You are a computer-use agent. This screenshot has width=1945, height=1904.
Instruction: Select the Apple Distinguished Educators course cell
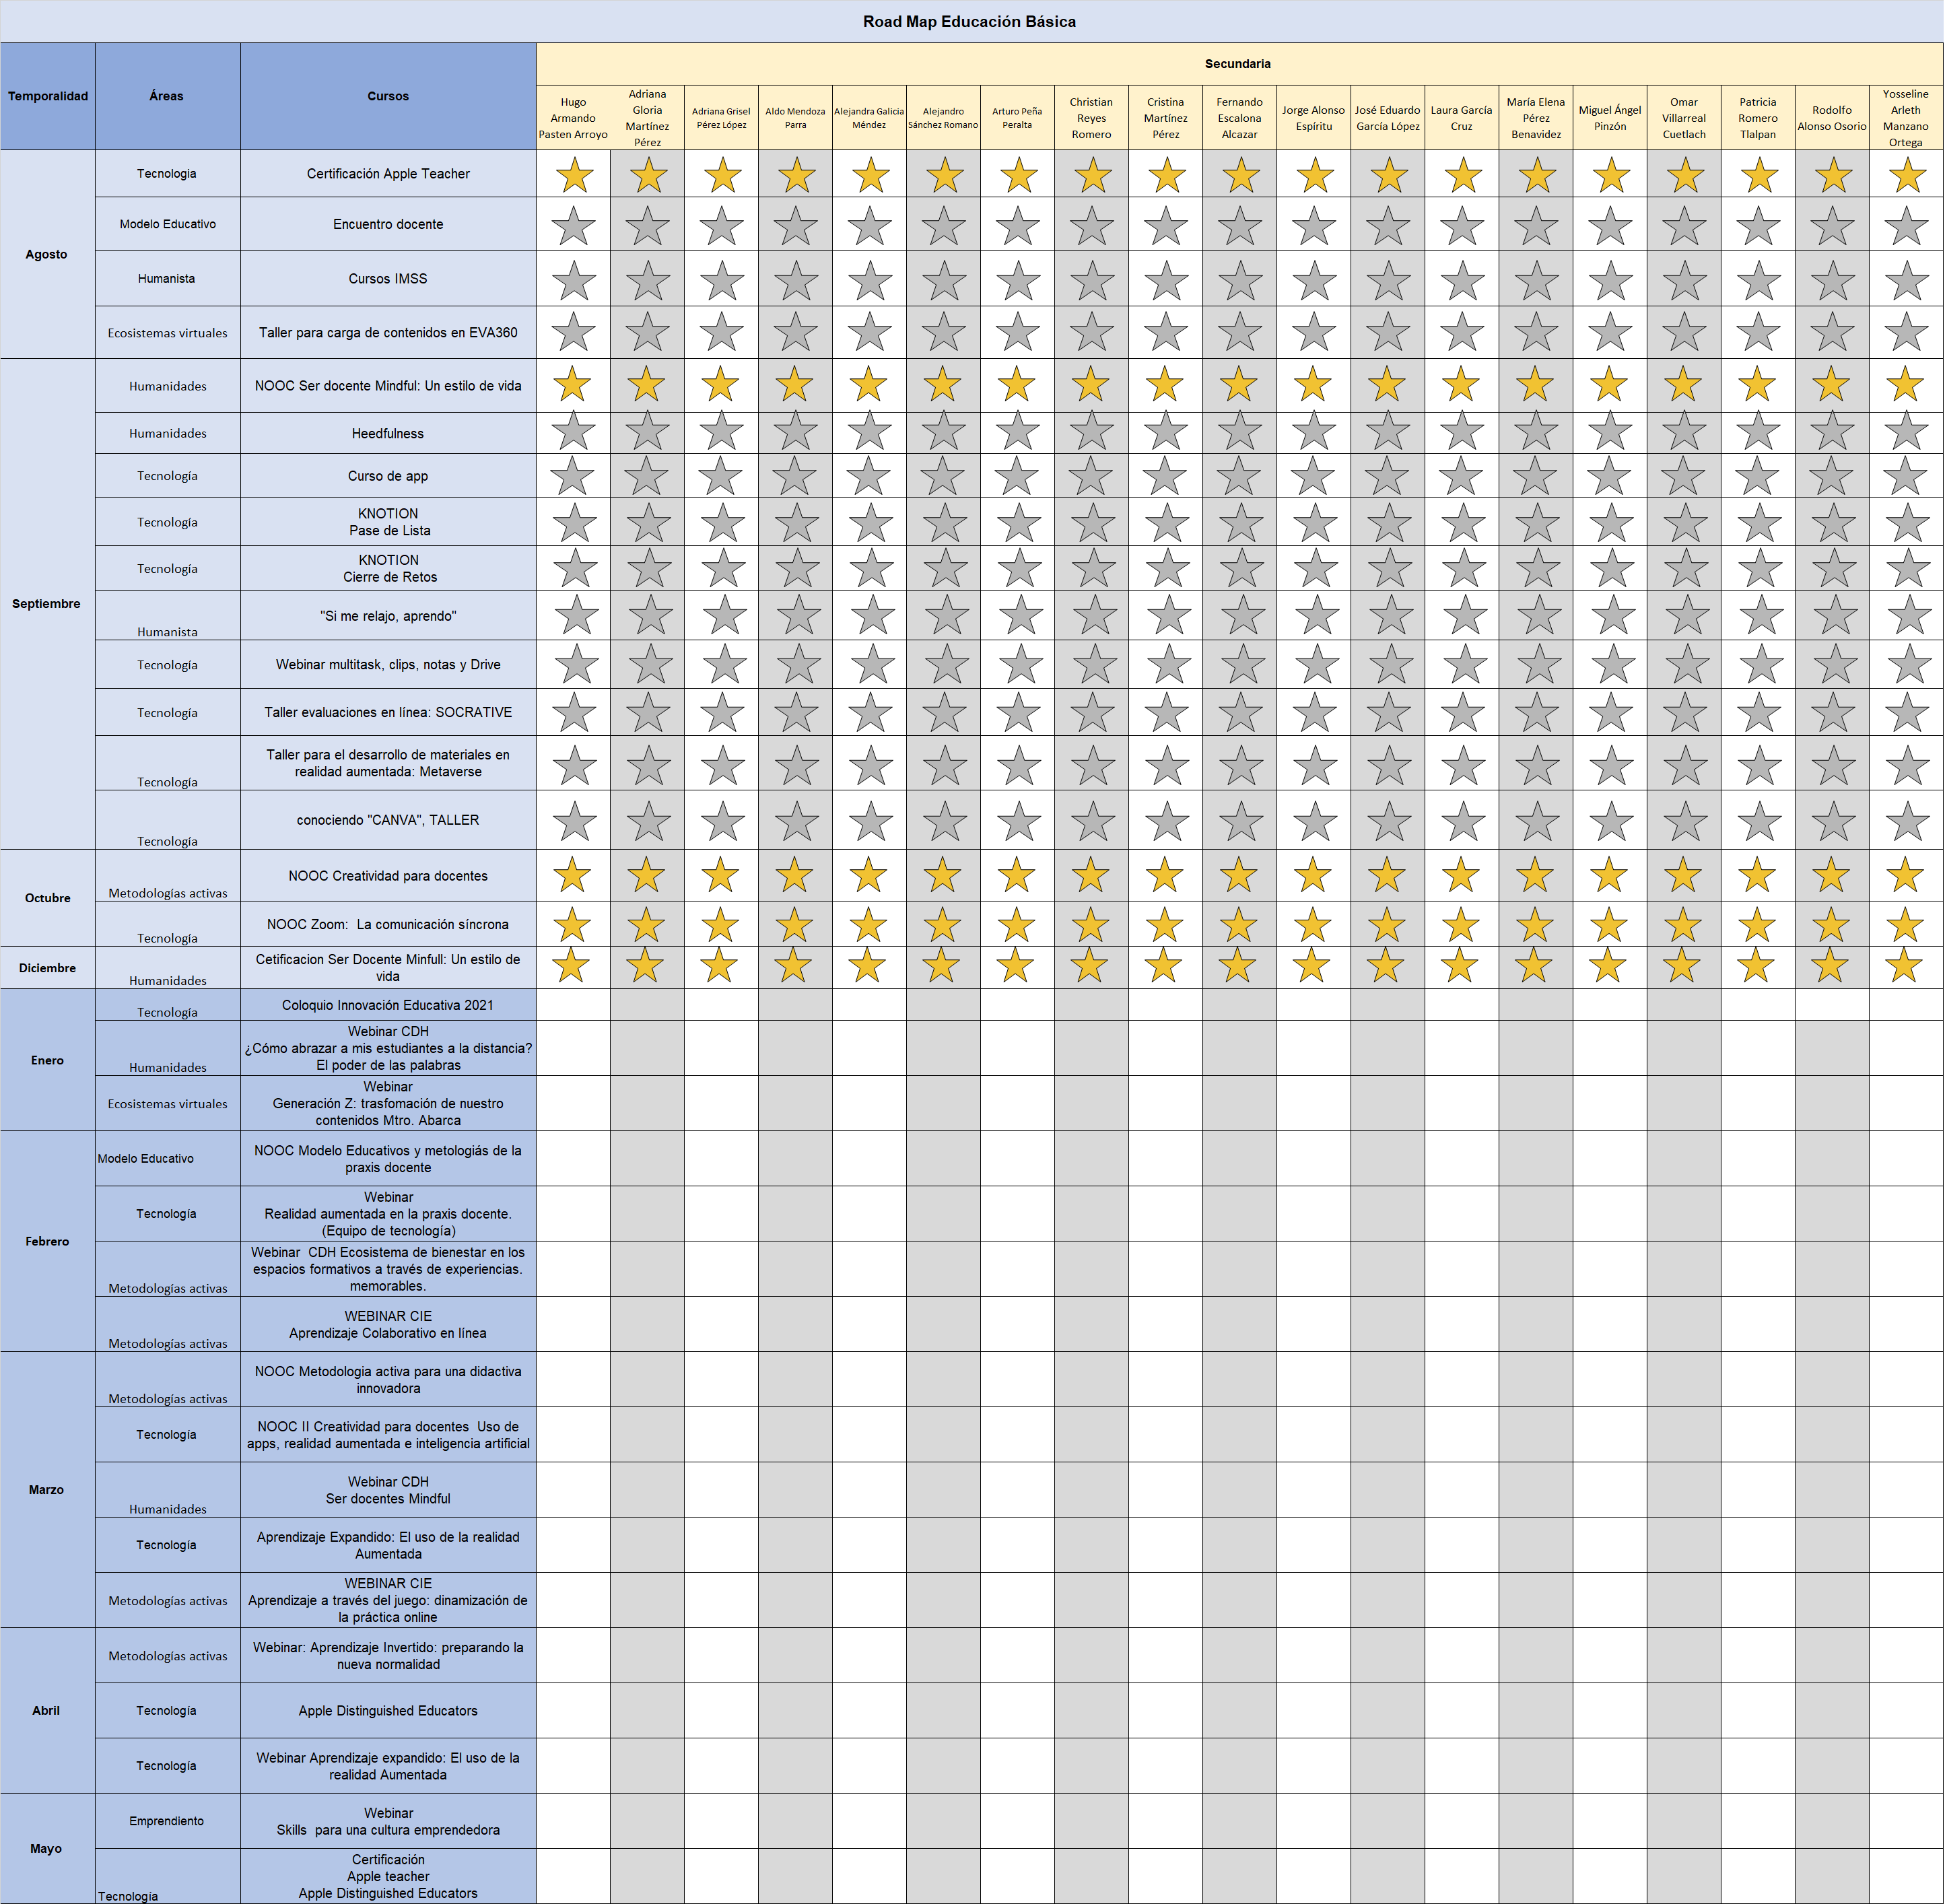pyautogui.click(x=388, y=1710)
